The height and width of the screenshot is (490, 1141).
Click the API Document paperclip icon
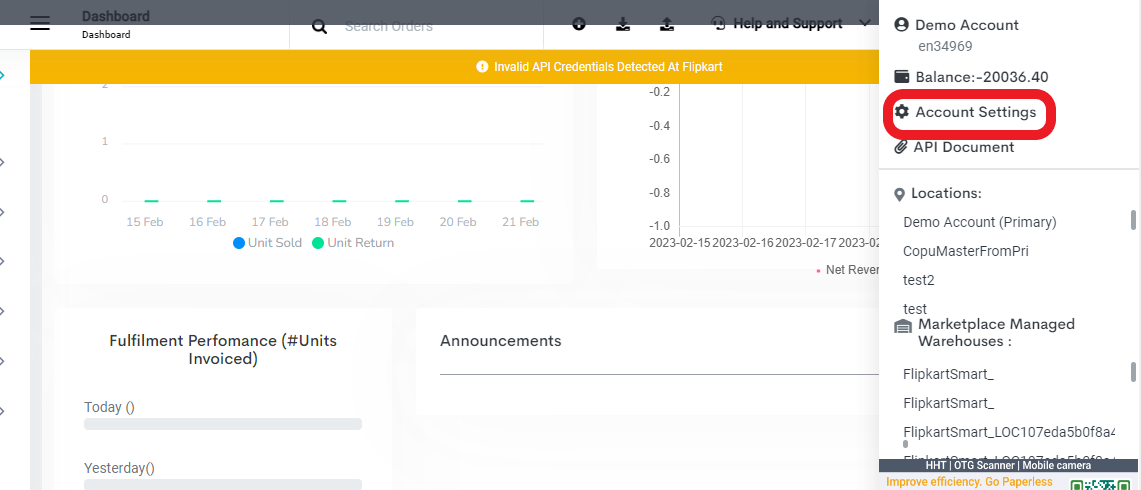[901, 147]
